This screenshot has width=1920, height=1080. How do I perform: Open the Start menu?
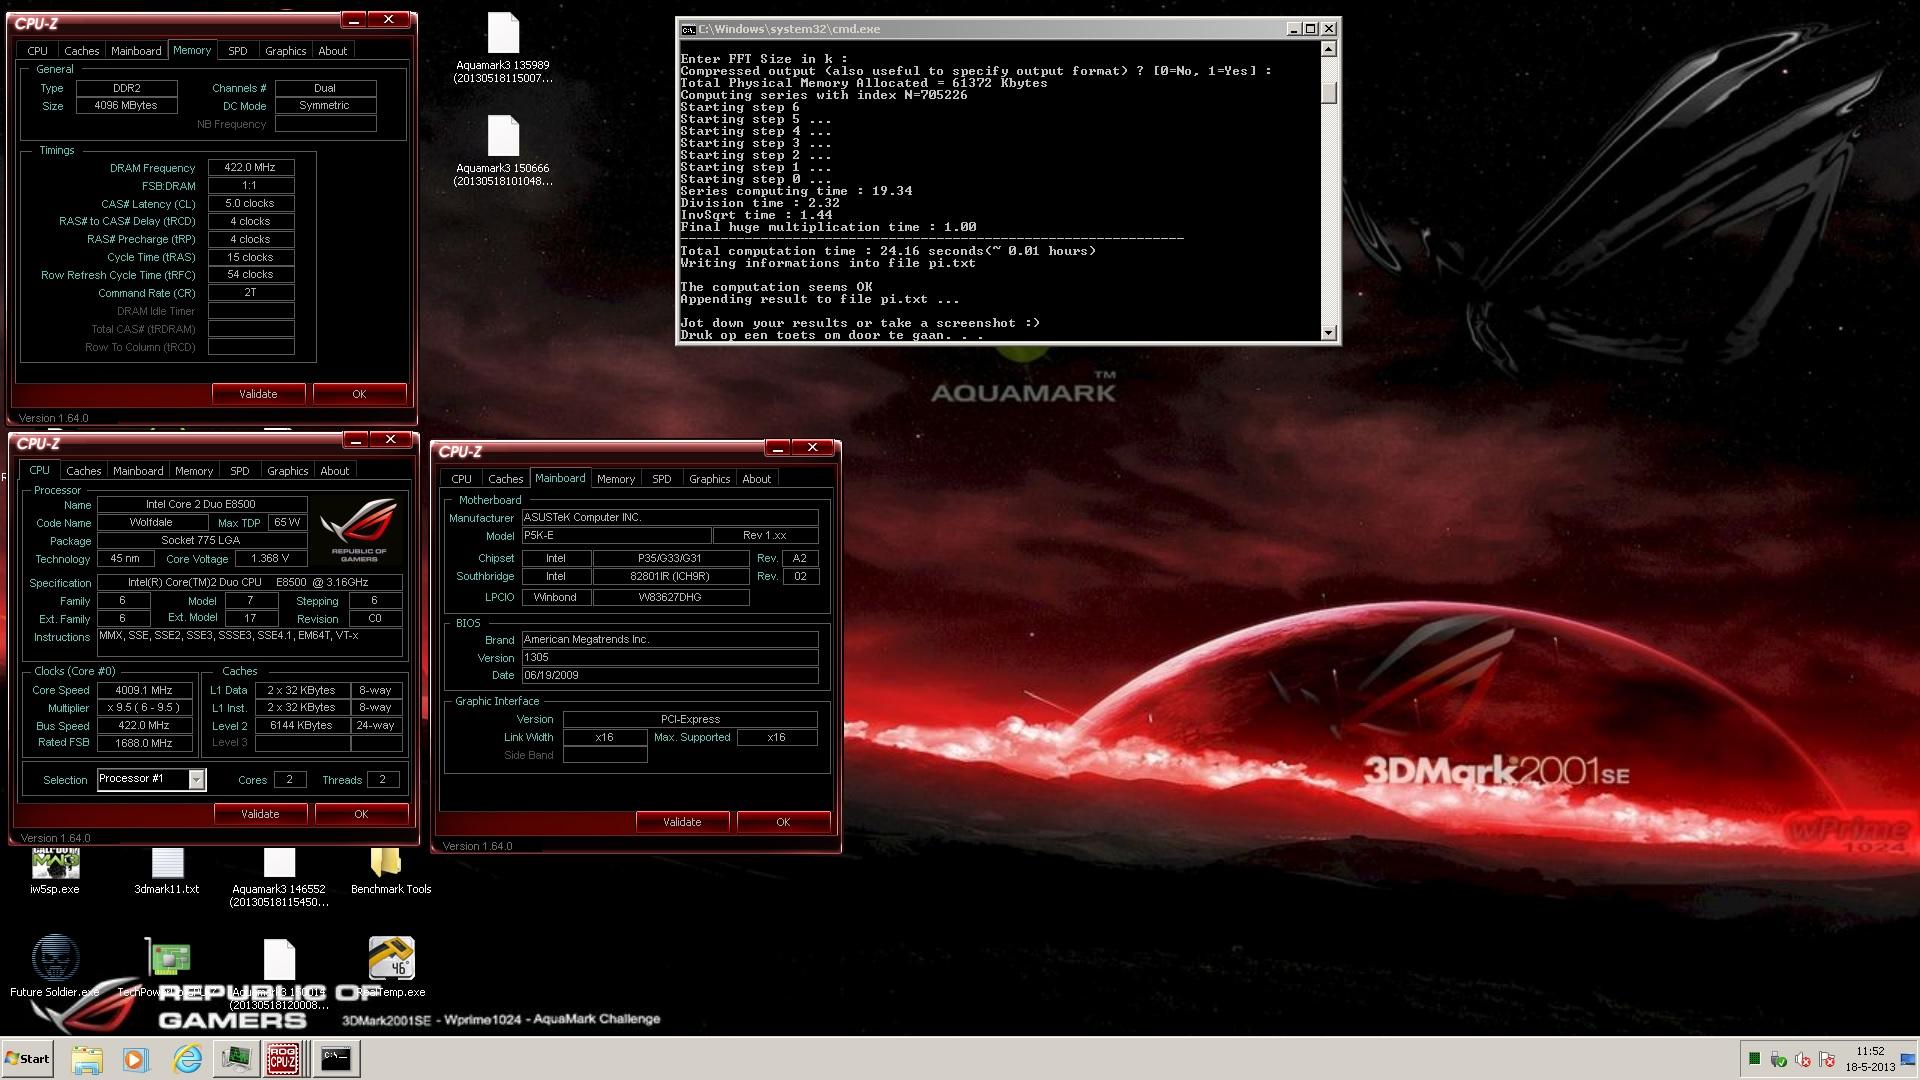27,1059
